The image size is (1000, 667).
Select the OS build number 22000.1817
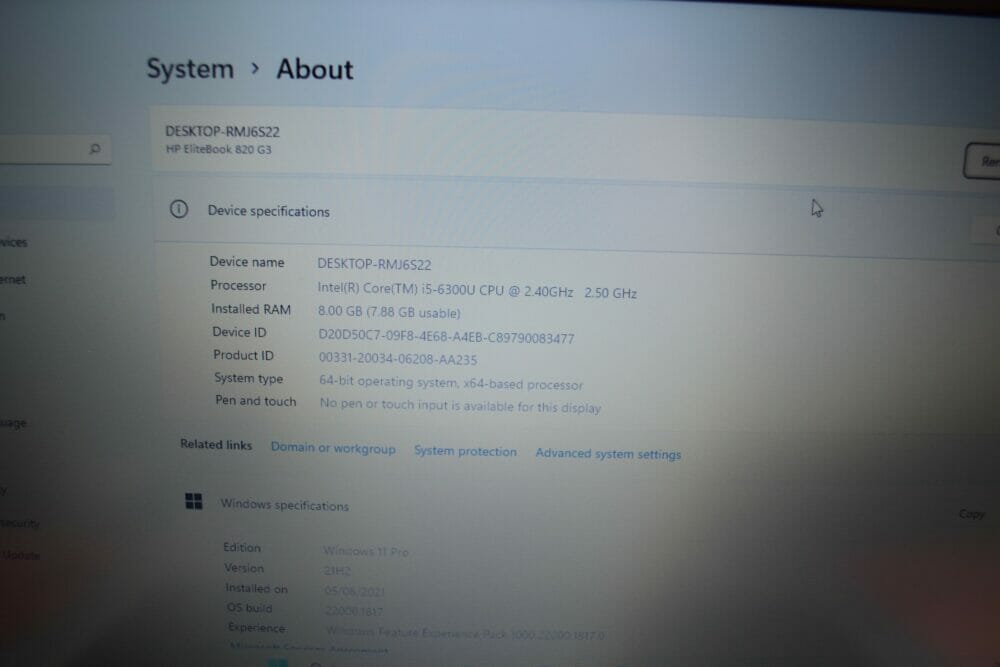tap(354, 611)
